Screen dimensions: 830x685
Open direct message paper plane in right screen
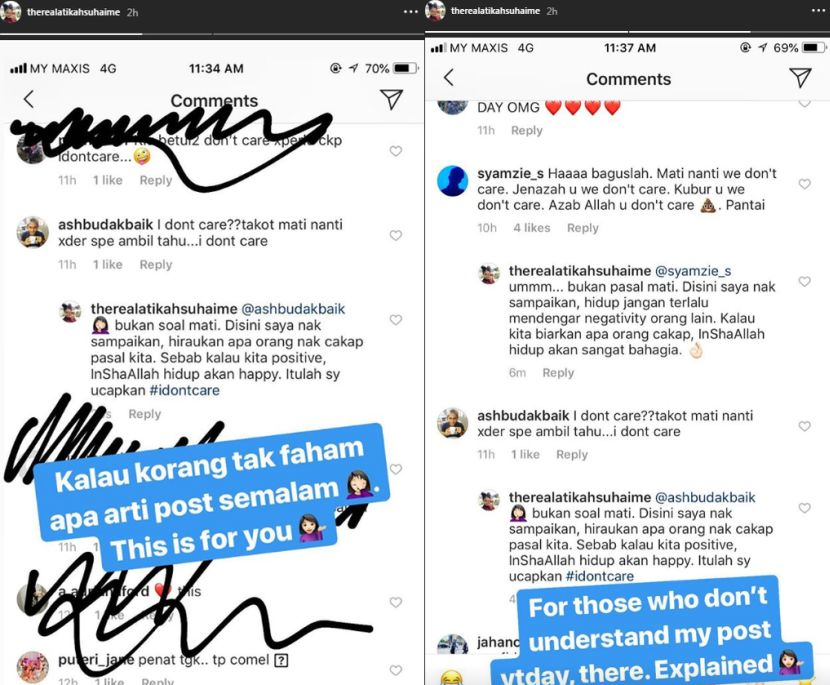click(x=800, y=77)
